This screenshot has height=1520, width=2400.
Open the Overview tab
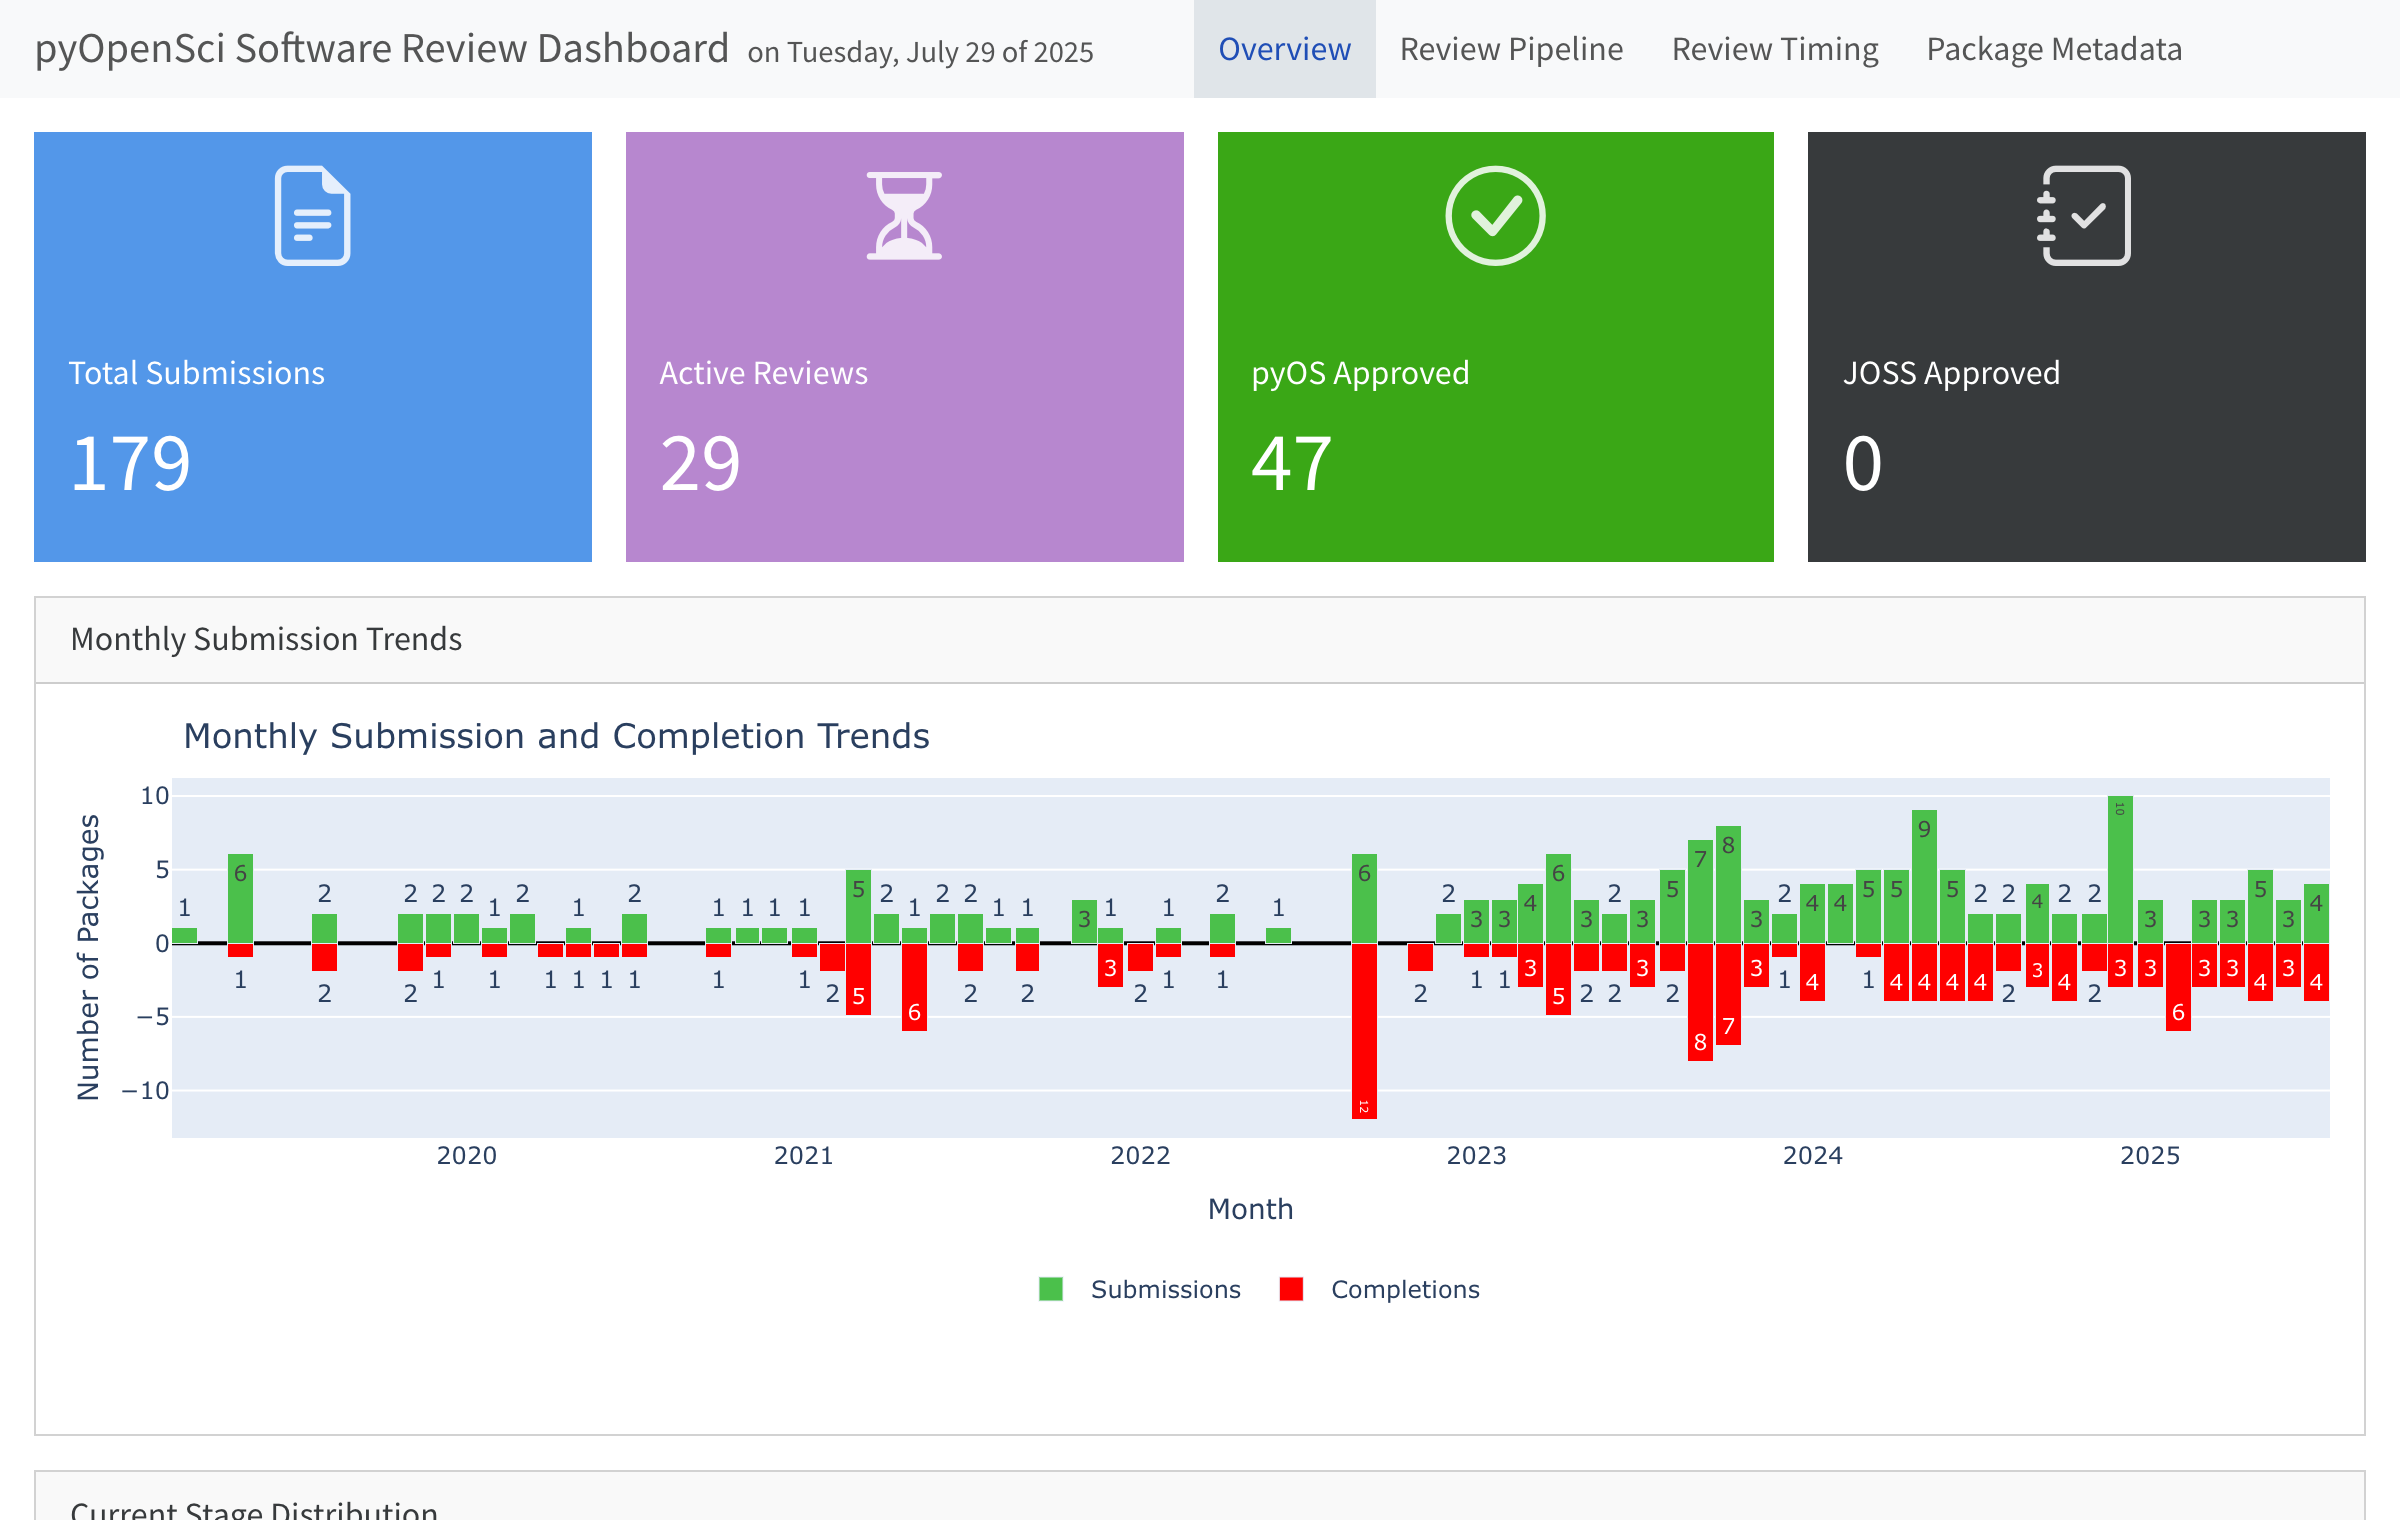pos(1284,49)
